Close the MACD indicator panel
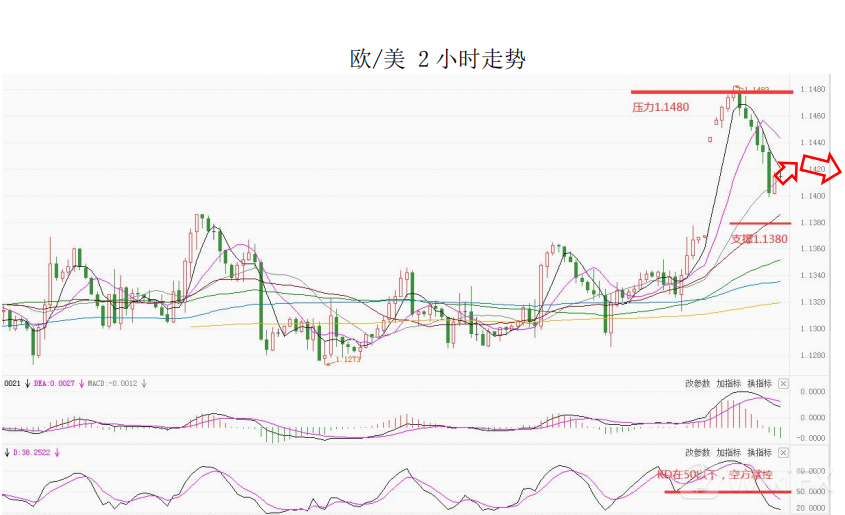The height and width of the screenshot is (515, 845). pos(784,384)
